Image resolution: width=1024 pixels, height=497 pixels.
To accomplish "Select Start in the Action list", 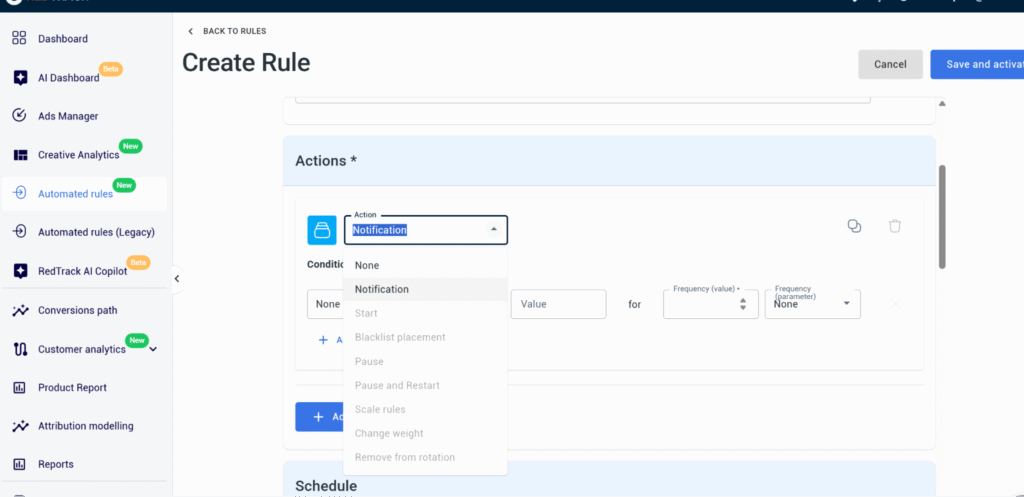I will 425,313.
